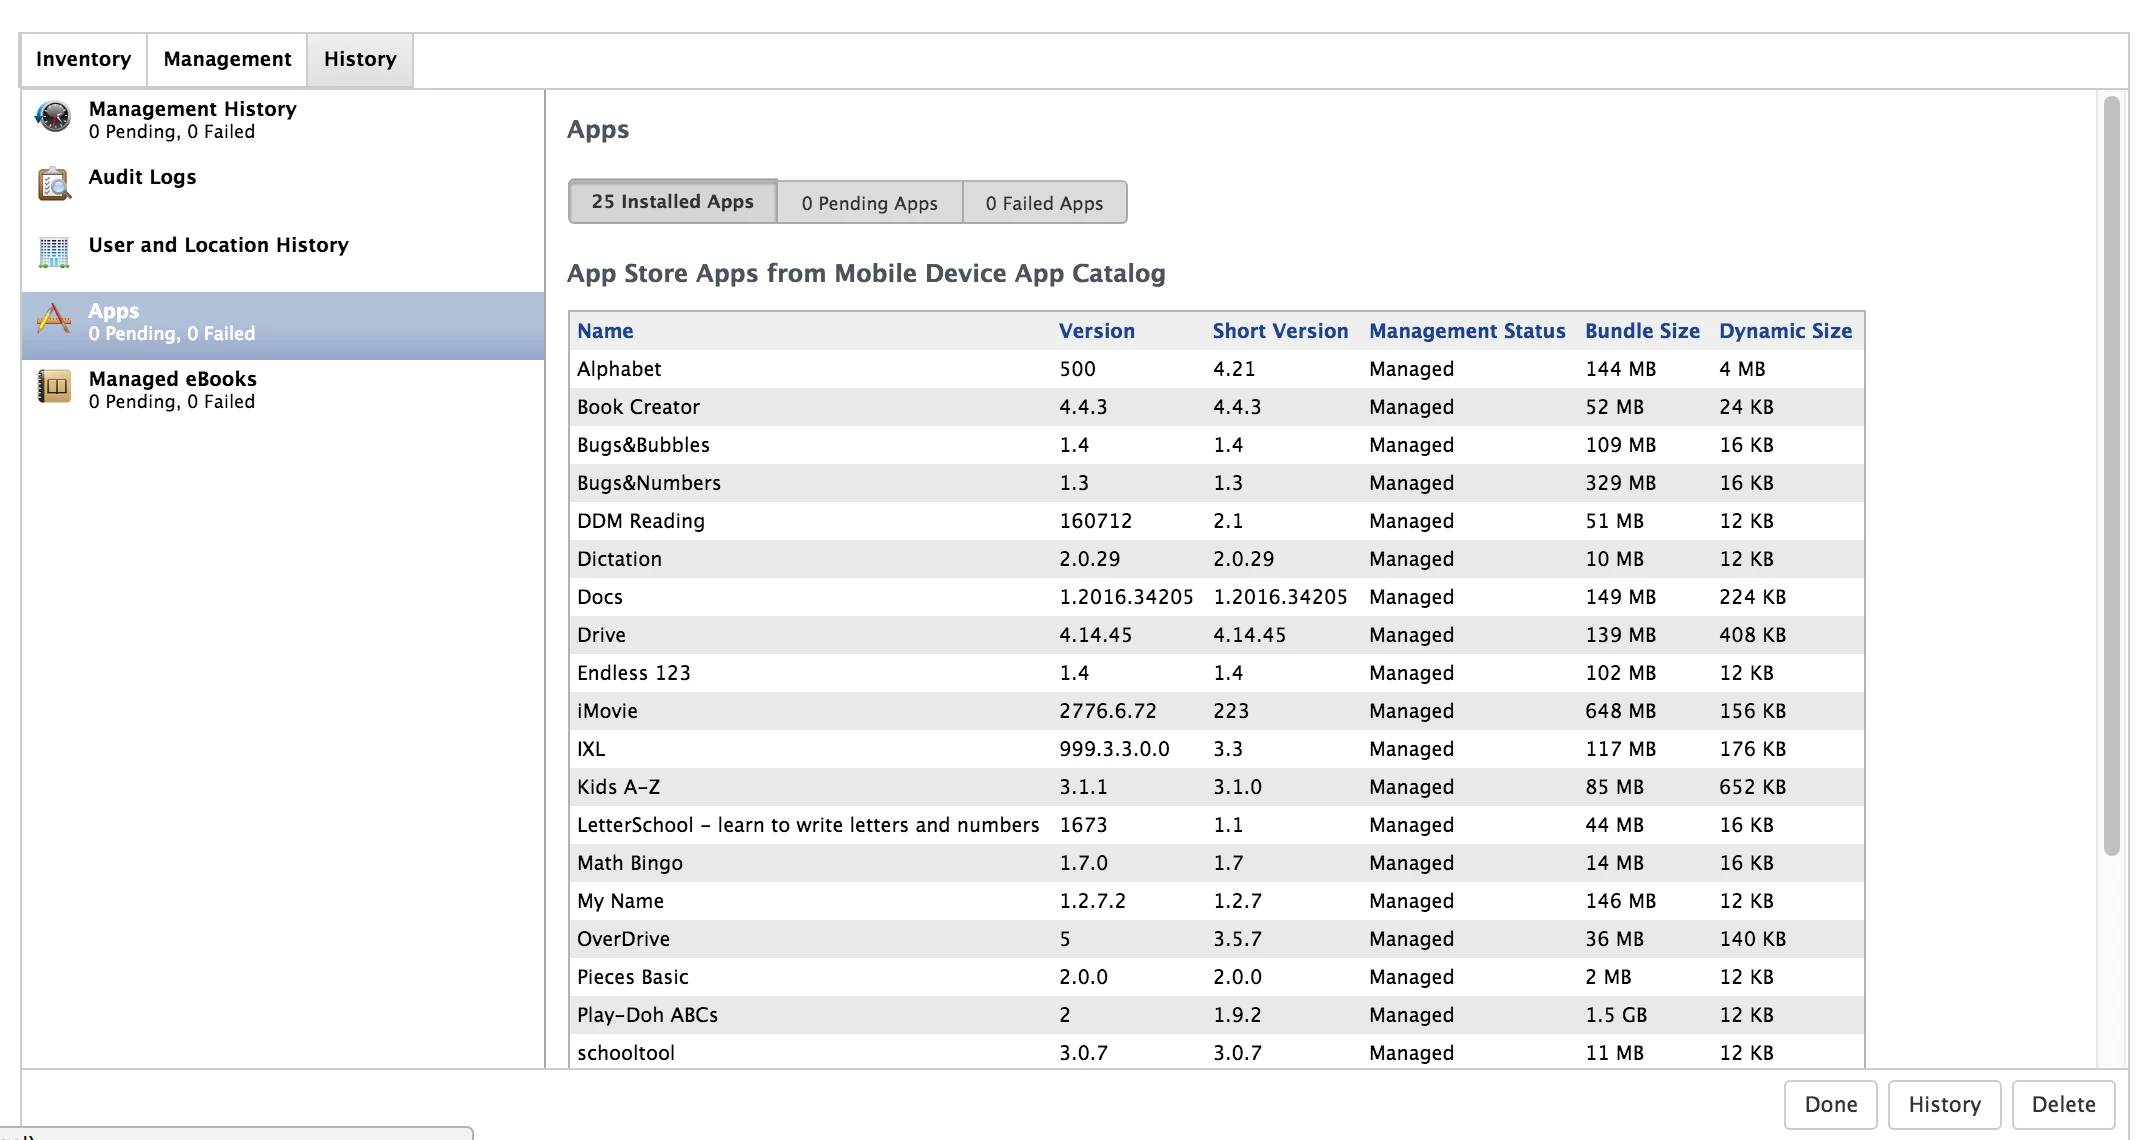Click the Managed eBooks book icon
Screen dimensions: 2148x1140
(54, 386)
